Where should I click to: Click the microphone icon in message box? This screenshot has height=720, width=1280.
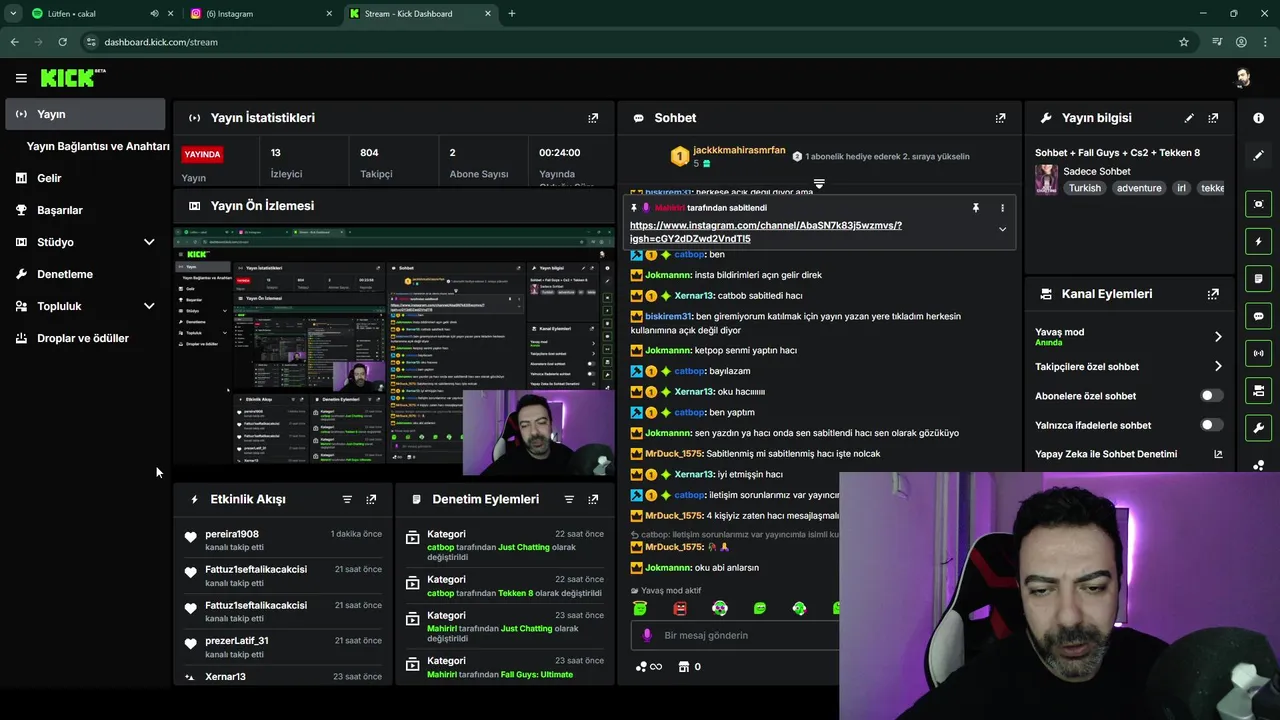(x=647, y=635)
